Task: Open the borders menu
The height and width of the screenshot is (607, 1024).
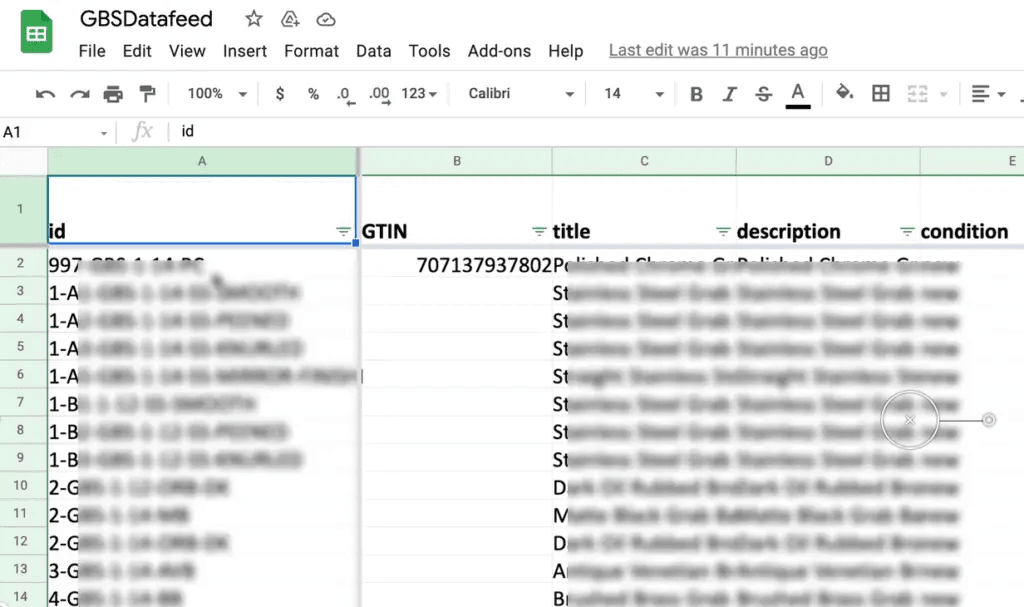Action: pyautogui.click(x=881, y=93)
